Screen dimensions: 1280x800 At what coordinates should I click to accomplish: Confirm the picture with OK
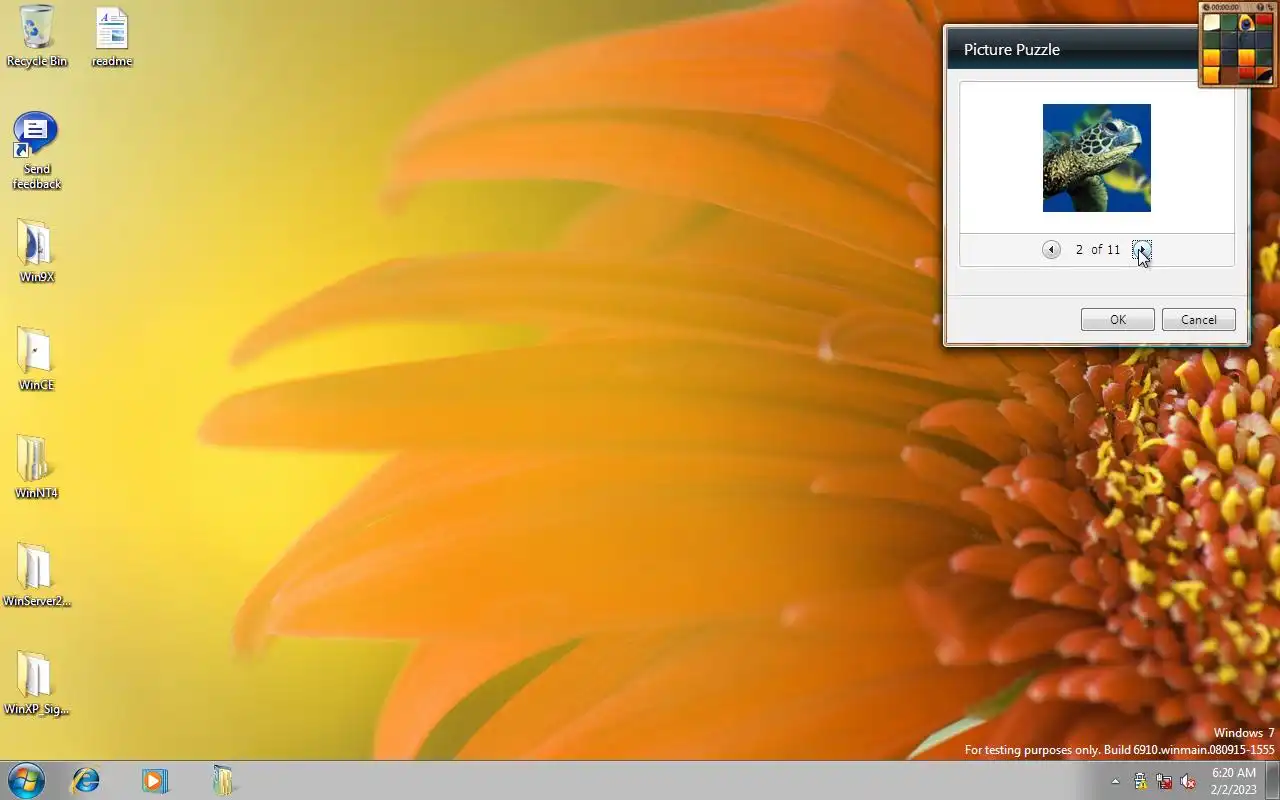point(1118,320)
